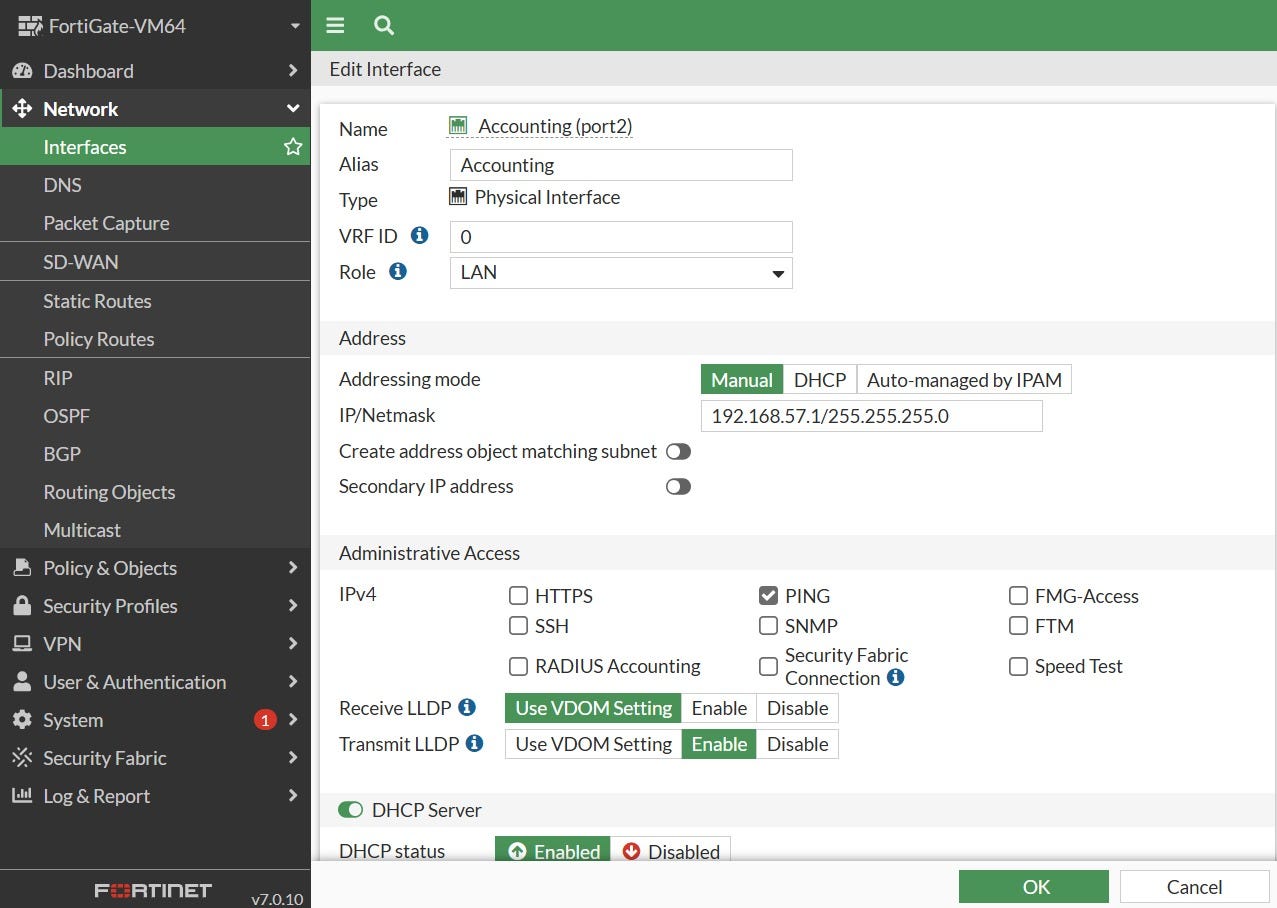Click the VRF ID info icon
Viewport: 1277px width, 908px height.
(419, 235)
